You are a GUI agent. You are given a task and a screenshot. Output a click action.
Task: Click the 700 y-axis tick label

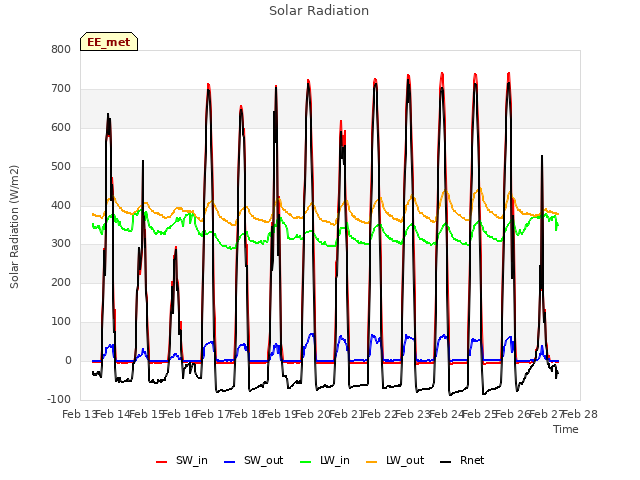click(x=61, y=89)
